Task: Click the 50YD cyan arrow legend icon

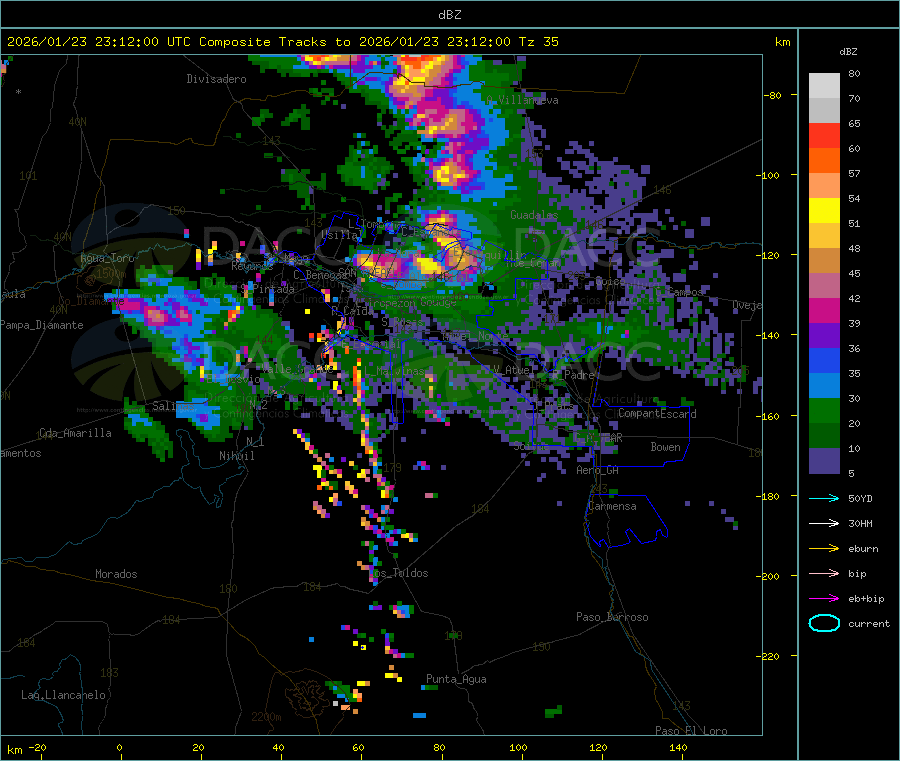Action: 824,498
